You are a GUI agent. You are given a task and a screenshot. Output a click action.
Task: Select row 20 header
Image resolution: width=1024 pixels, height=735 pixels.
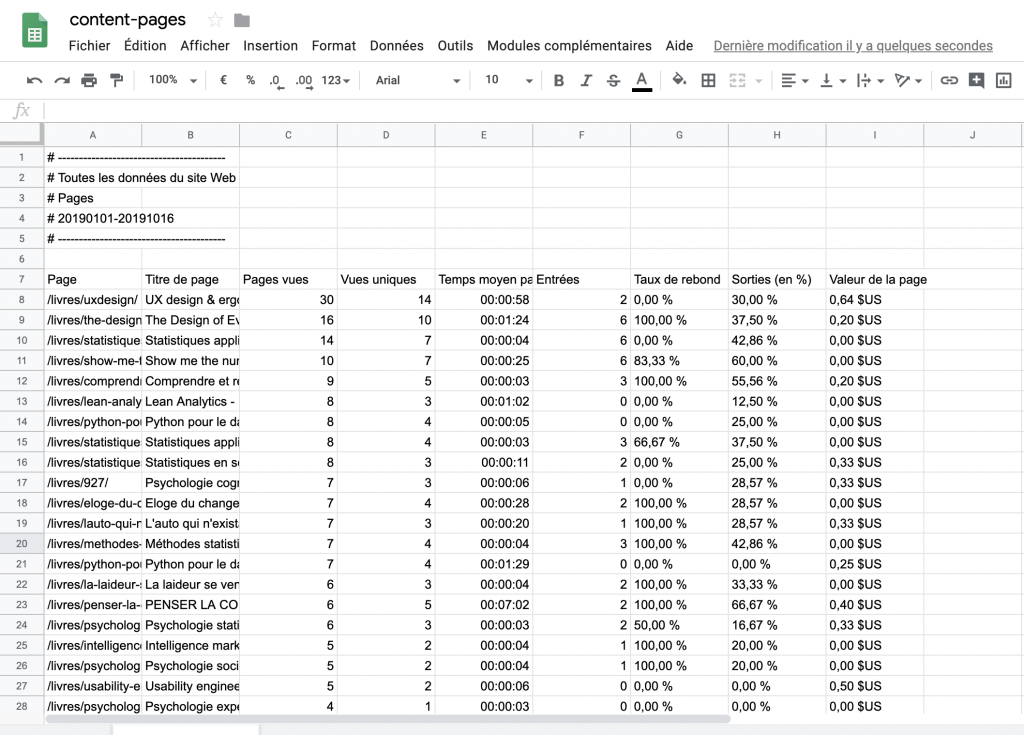click(x=22, y=544)
